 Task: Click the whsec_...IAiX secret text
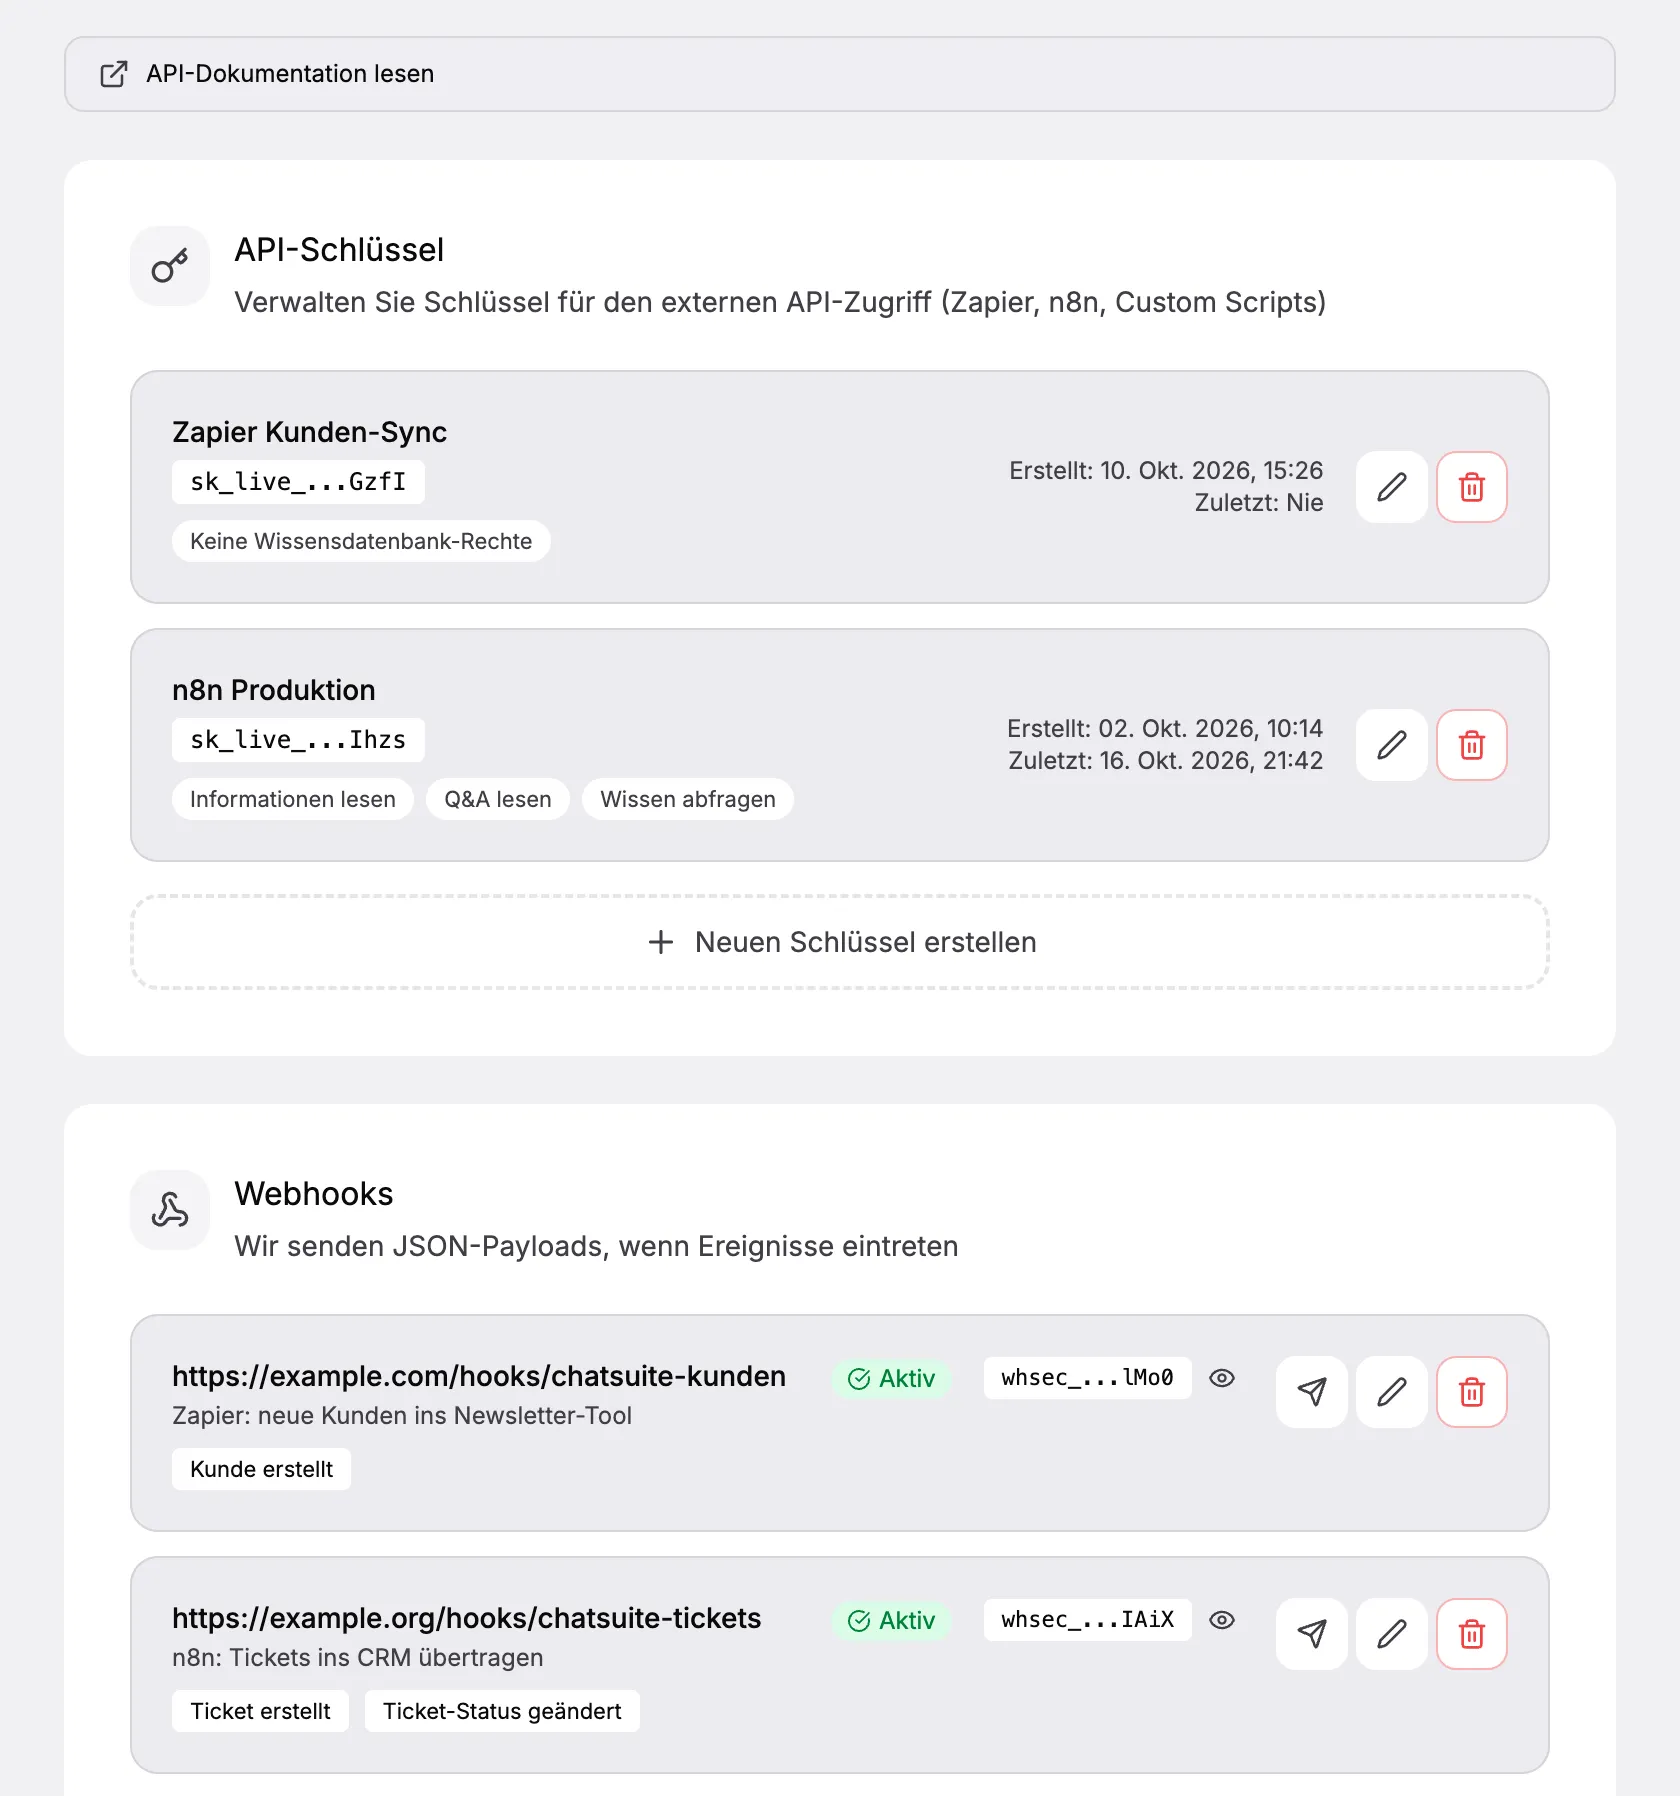click(1088, 1620)
